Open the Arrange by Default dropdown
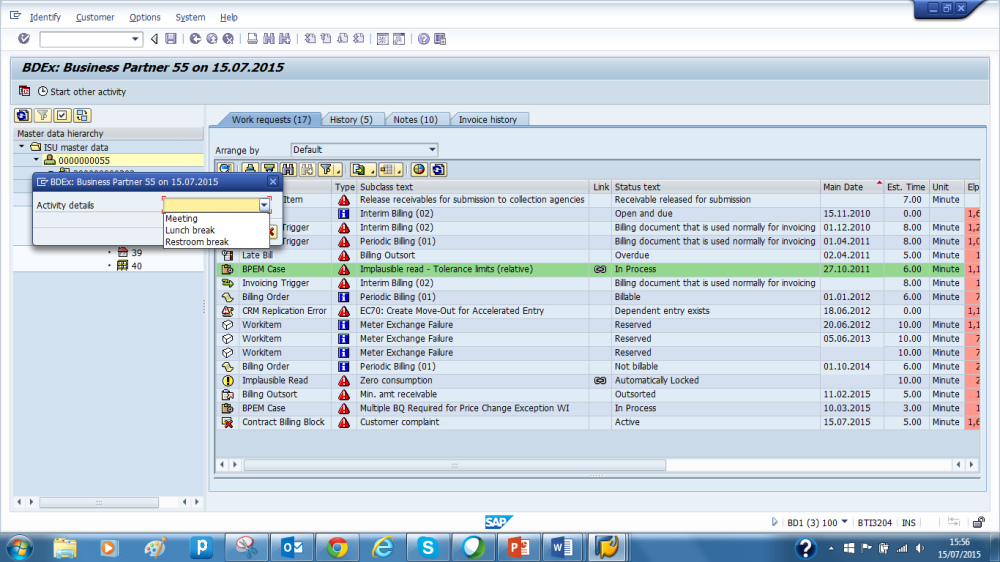 click(432, 149)
